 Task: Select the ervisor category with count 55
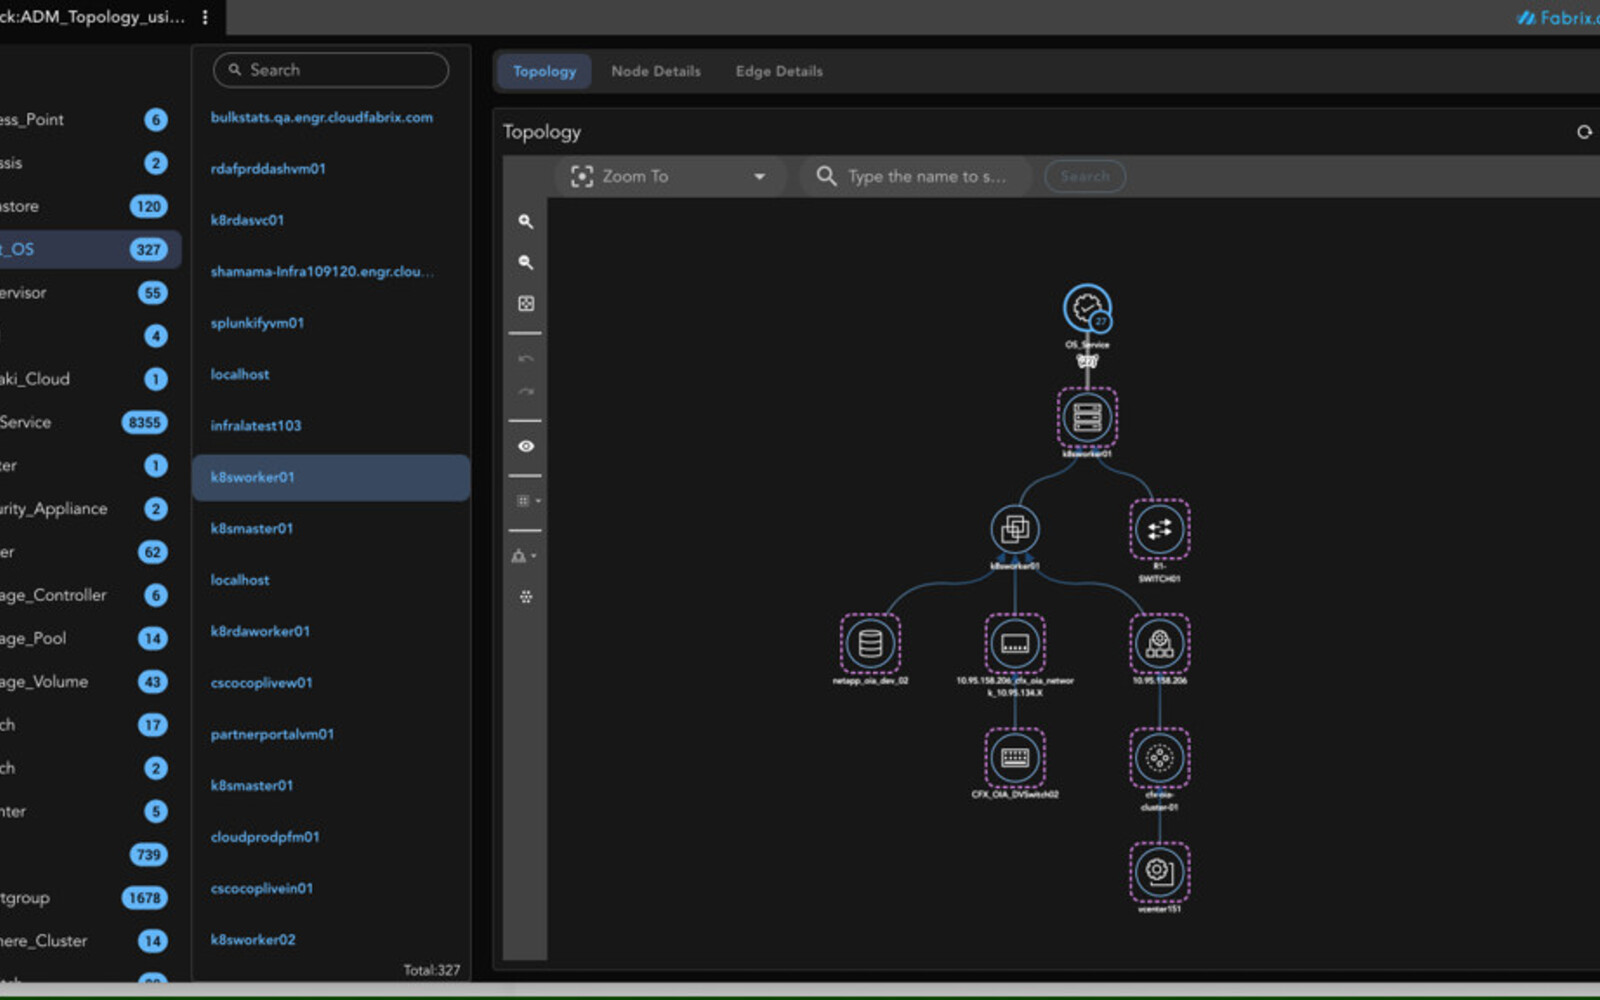pos(90,293)
